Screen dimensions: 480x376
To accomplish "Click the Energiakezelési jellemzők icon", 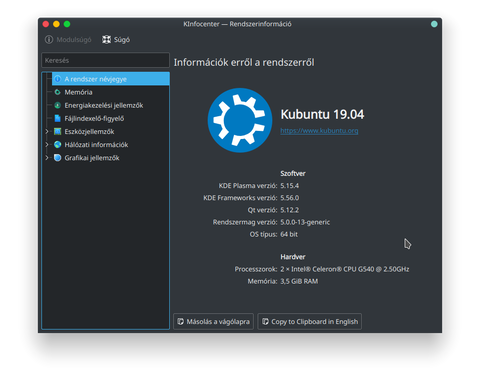I will (x=58, y=105).
